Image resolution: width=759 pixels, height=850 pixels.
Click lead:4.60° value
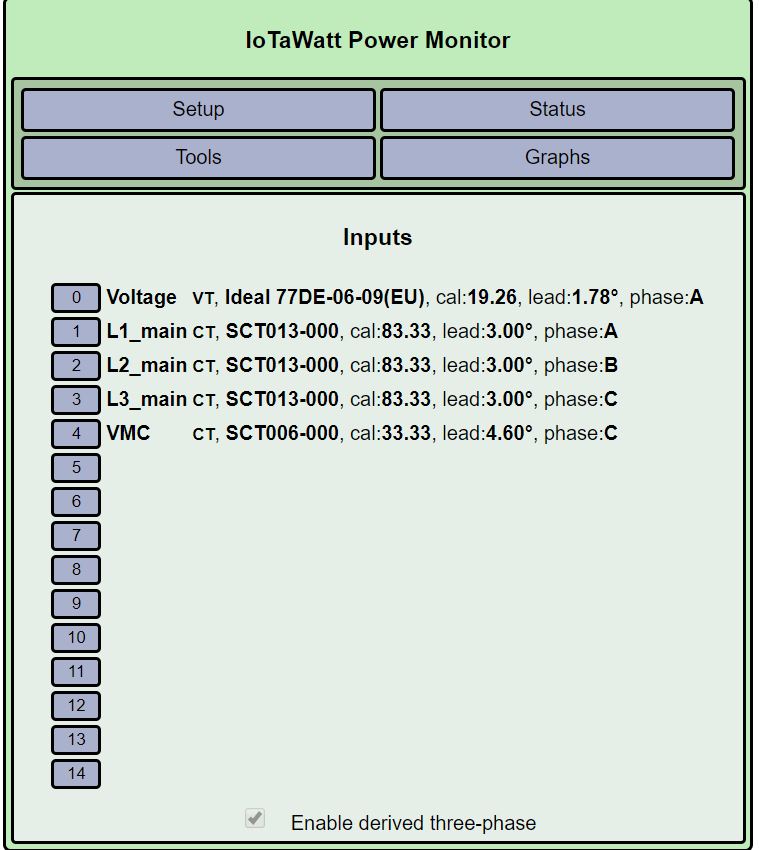[x=487, y=434]
